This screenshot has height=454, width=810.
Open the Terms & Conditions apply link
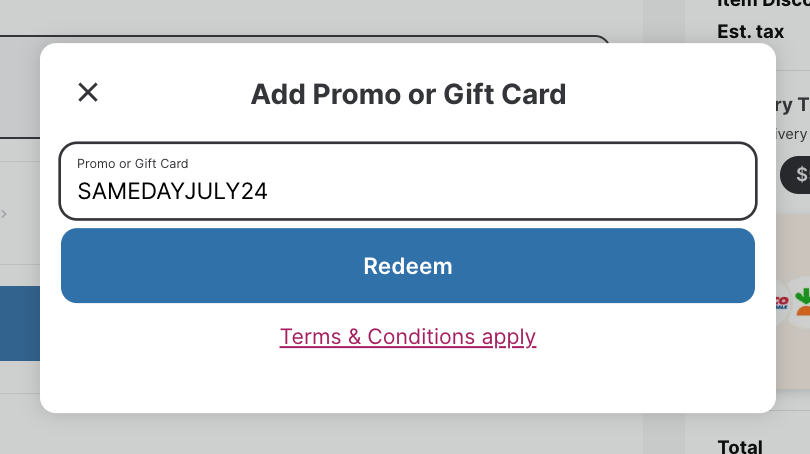[x=408, y=337]
